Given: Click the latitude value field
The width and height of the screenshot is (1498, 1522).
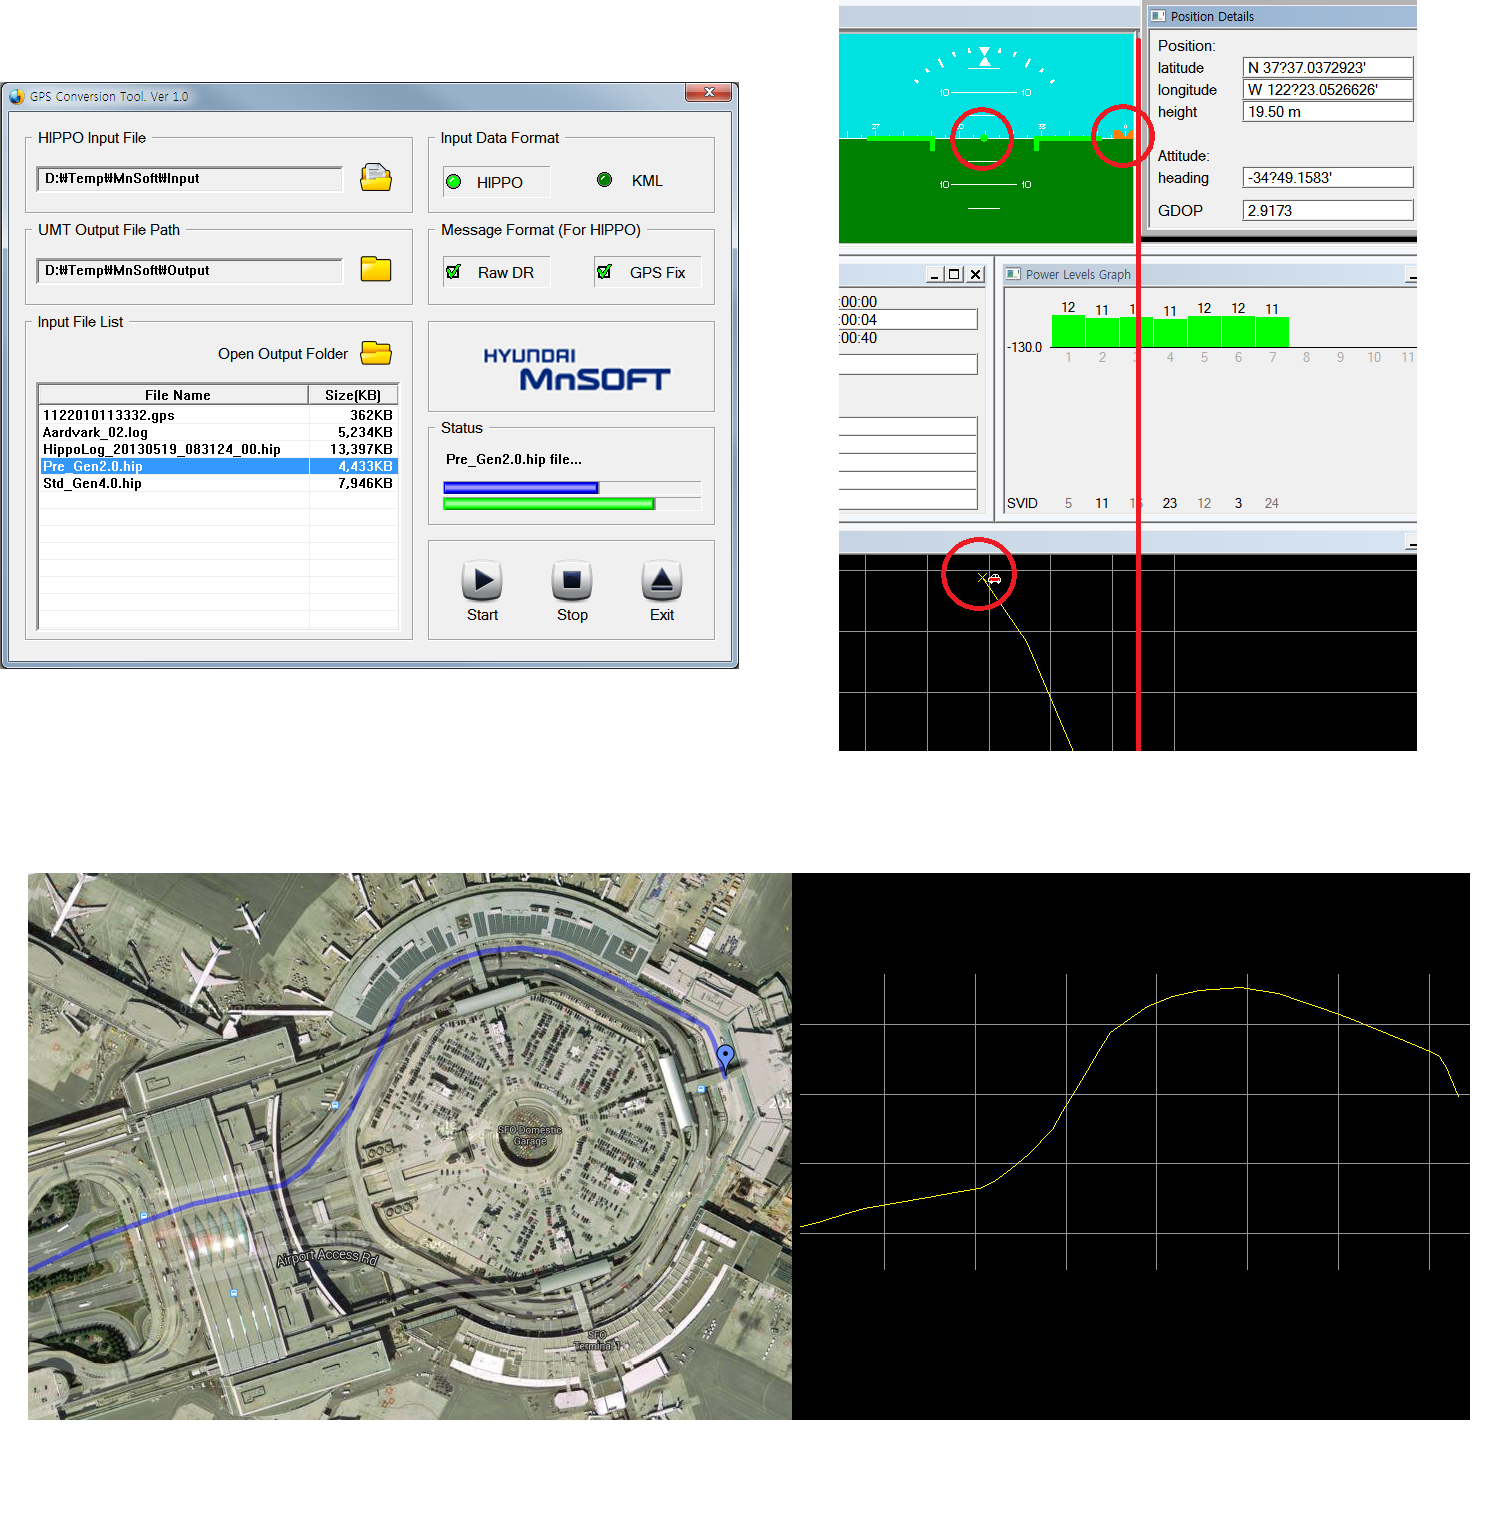Looking at the screenshot, I should click(x=1327, y=68).
